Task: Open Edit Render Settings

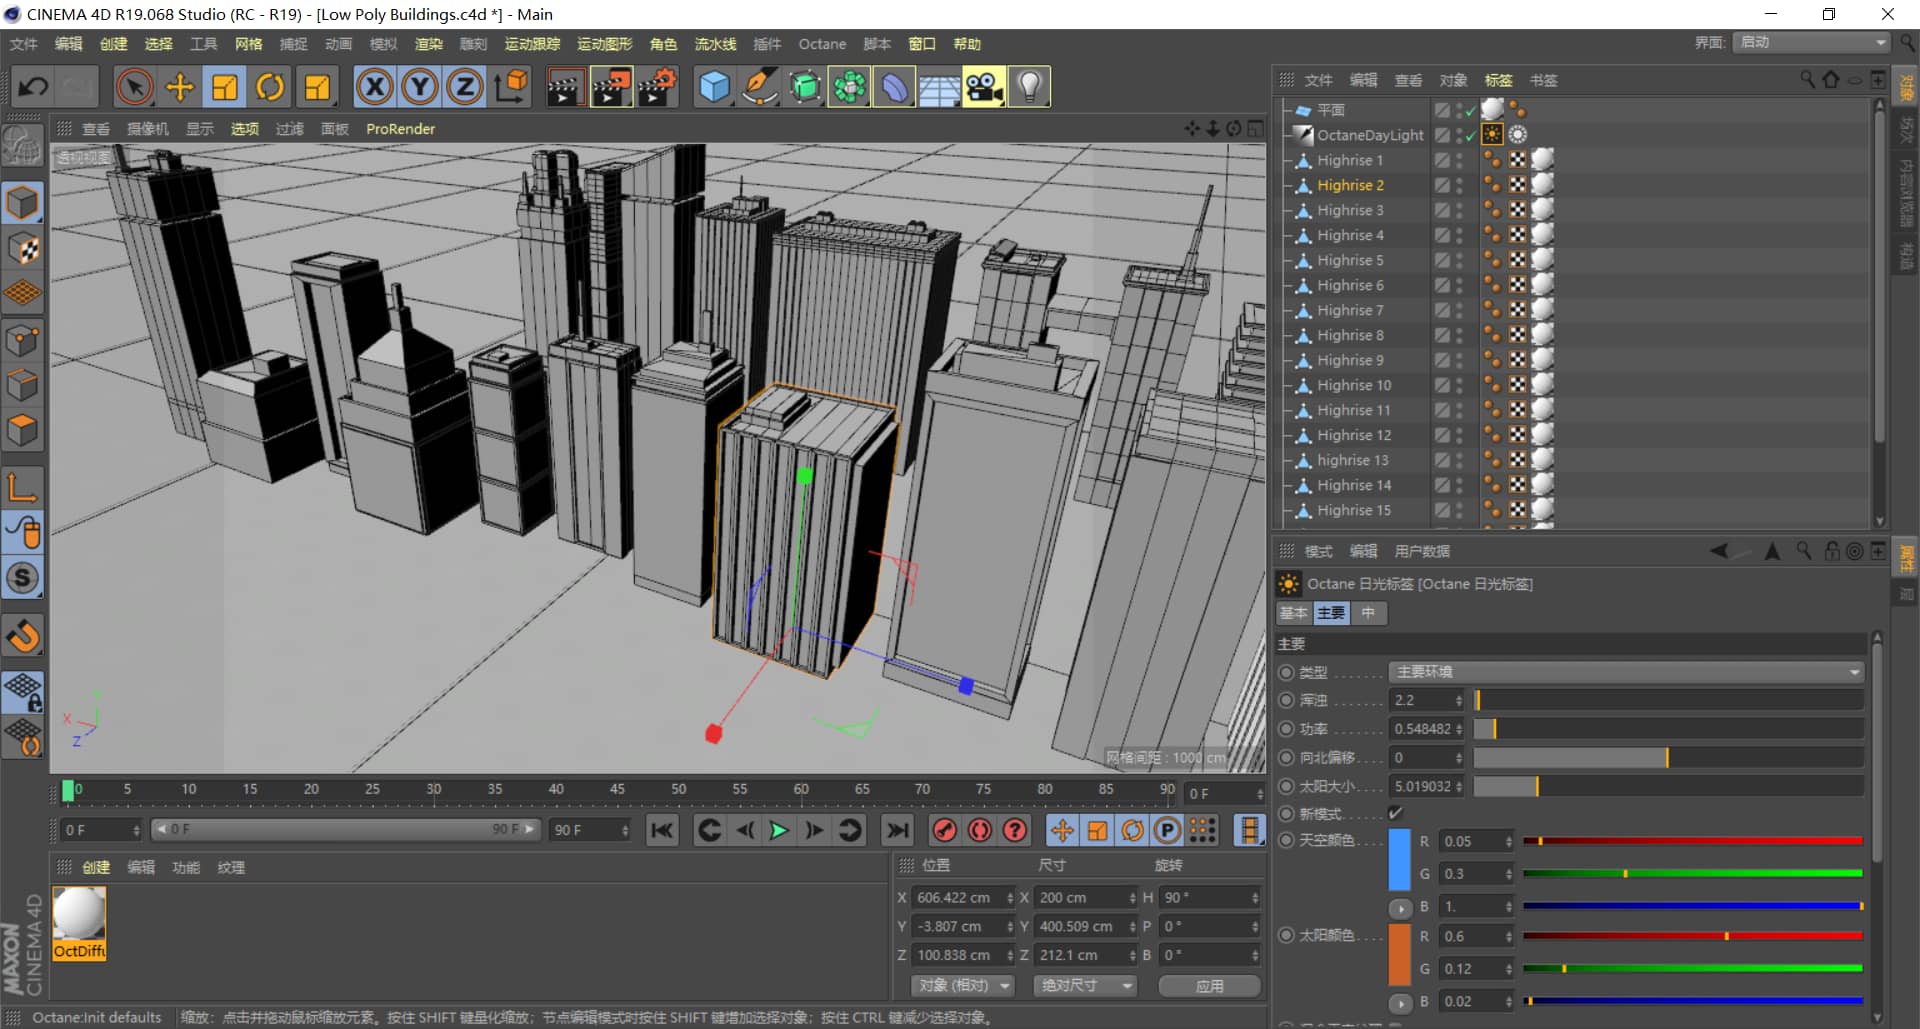Action: pos(657,87)
